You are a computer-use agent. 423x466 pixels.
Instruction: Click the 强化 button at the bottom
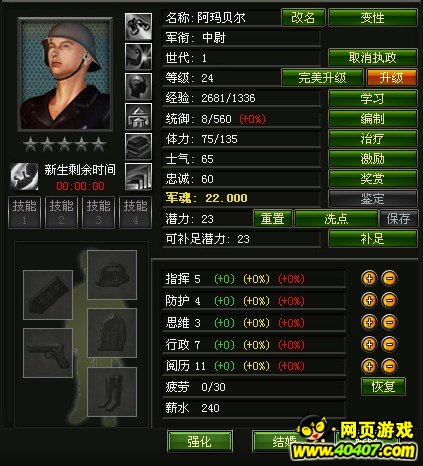pyautogui.click(x=200, y=441)
